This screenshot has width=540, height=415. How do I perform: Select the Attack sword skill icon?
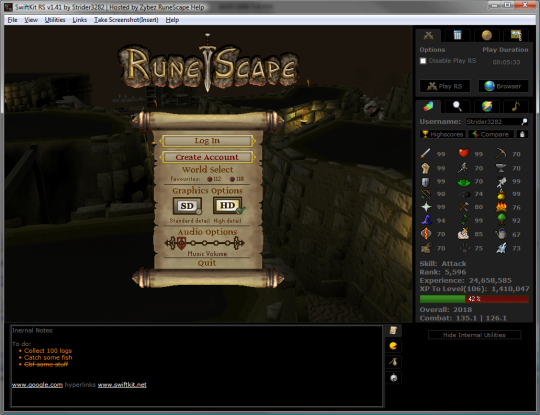(x=426, y=154)
